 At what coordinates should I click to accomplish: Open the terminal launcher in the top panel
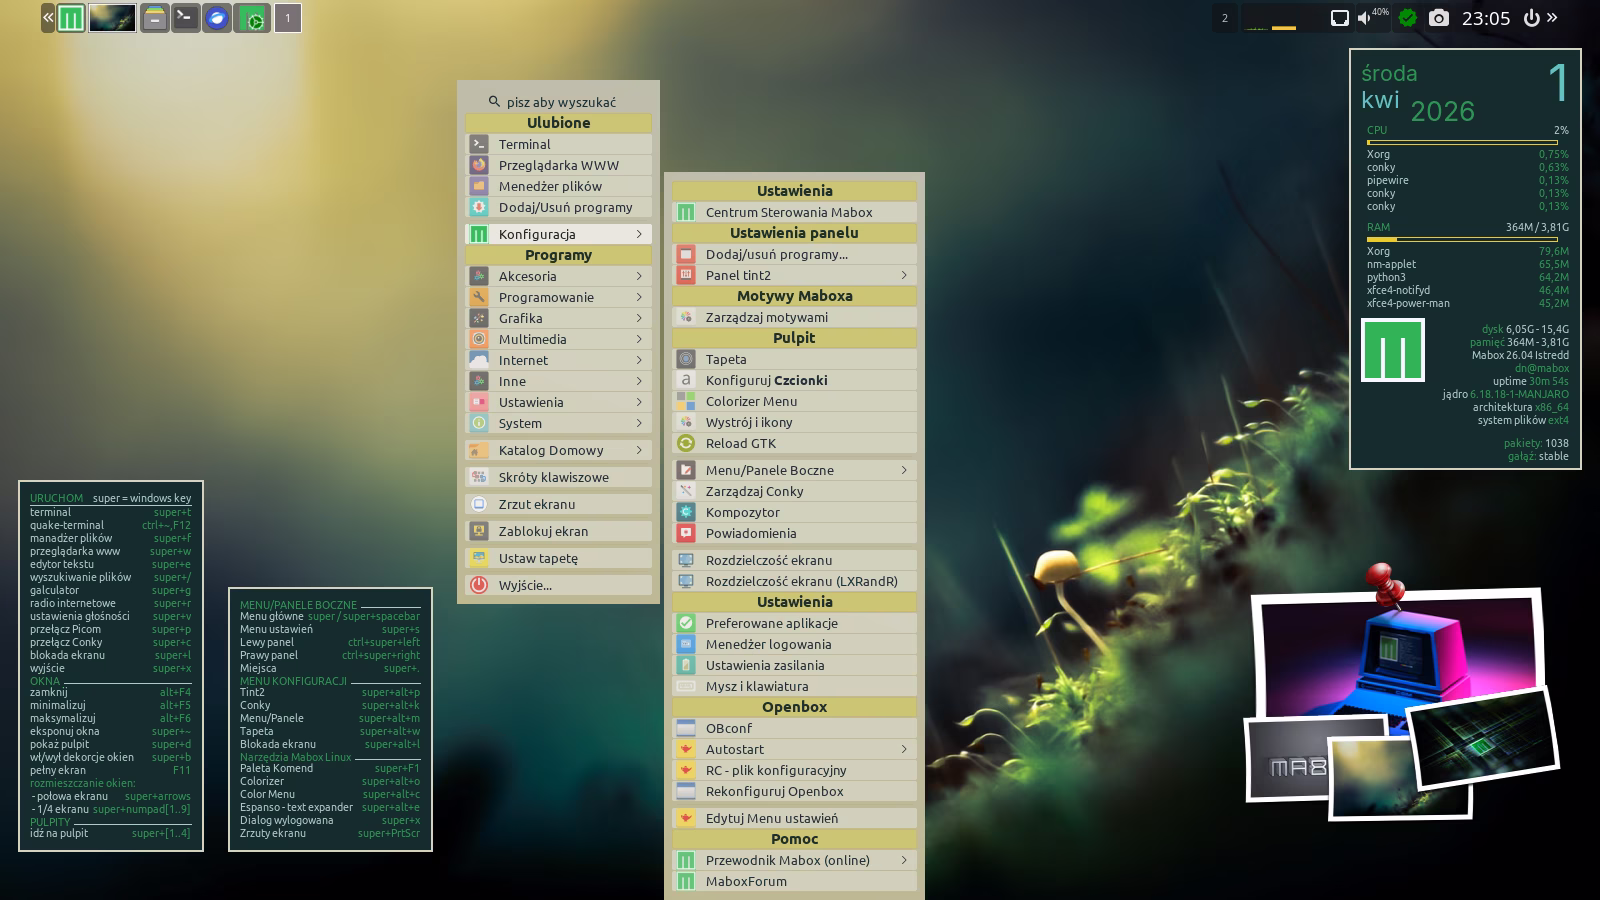[x=185, y=18]
